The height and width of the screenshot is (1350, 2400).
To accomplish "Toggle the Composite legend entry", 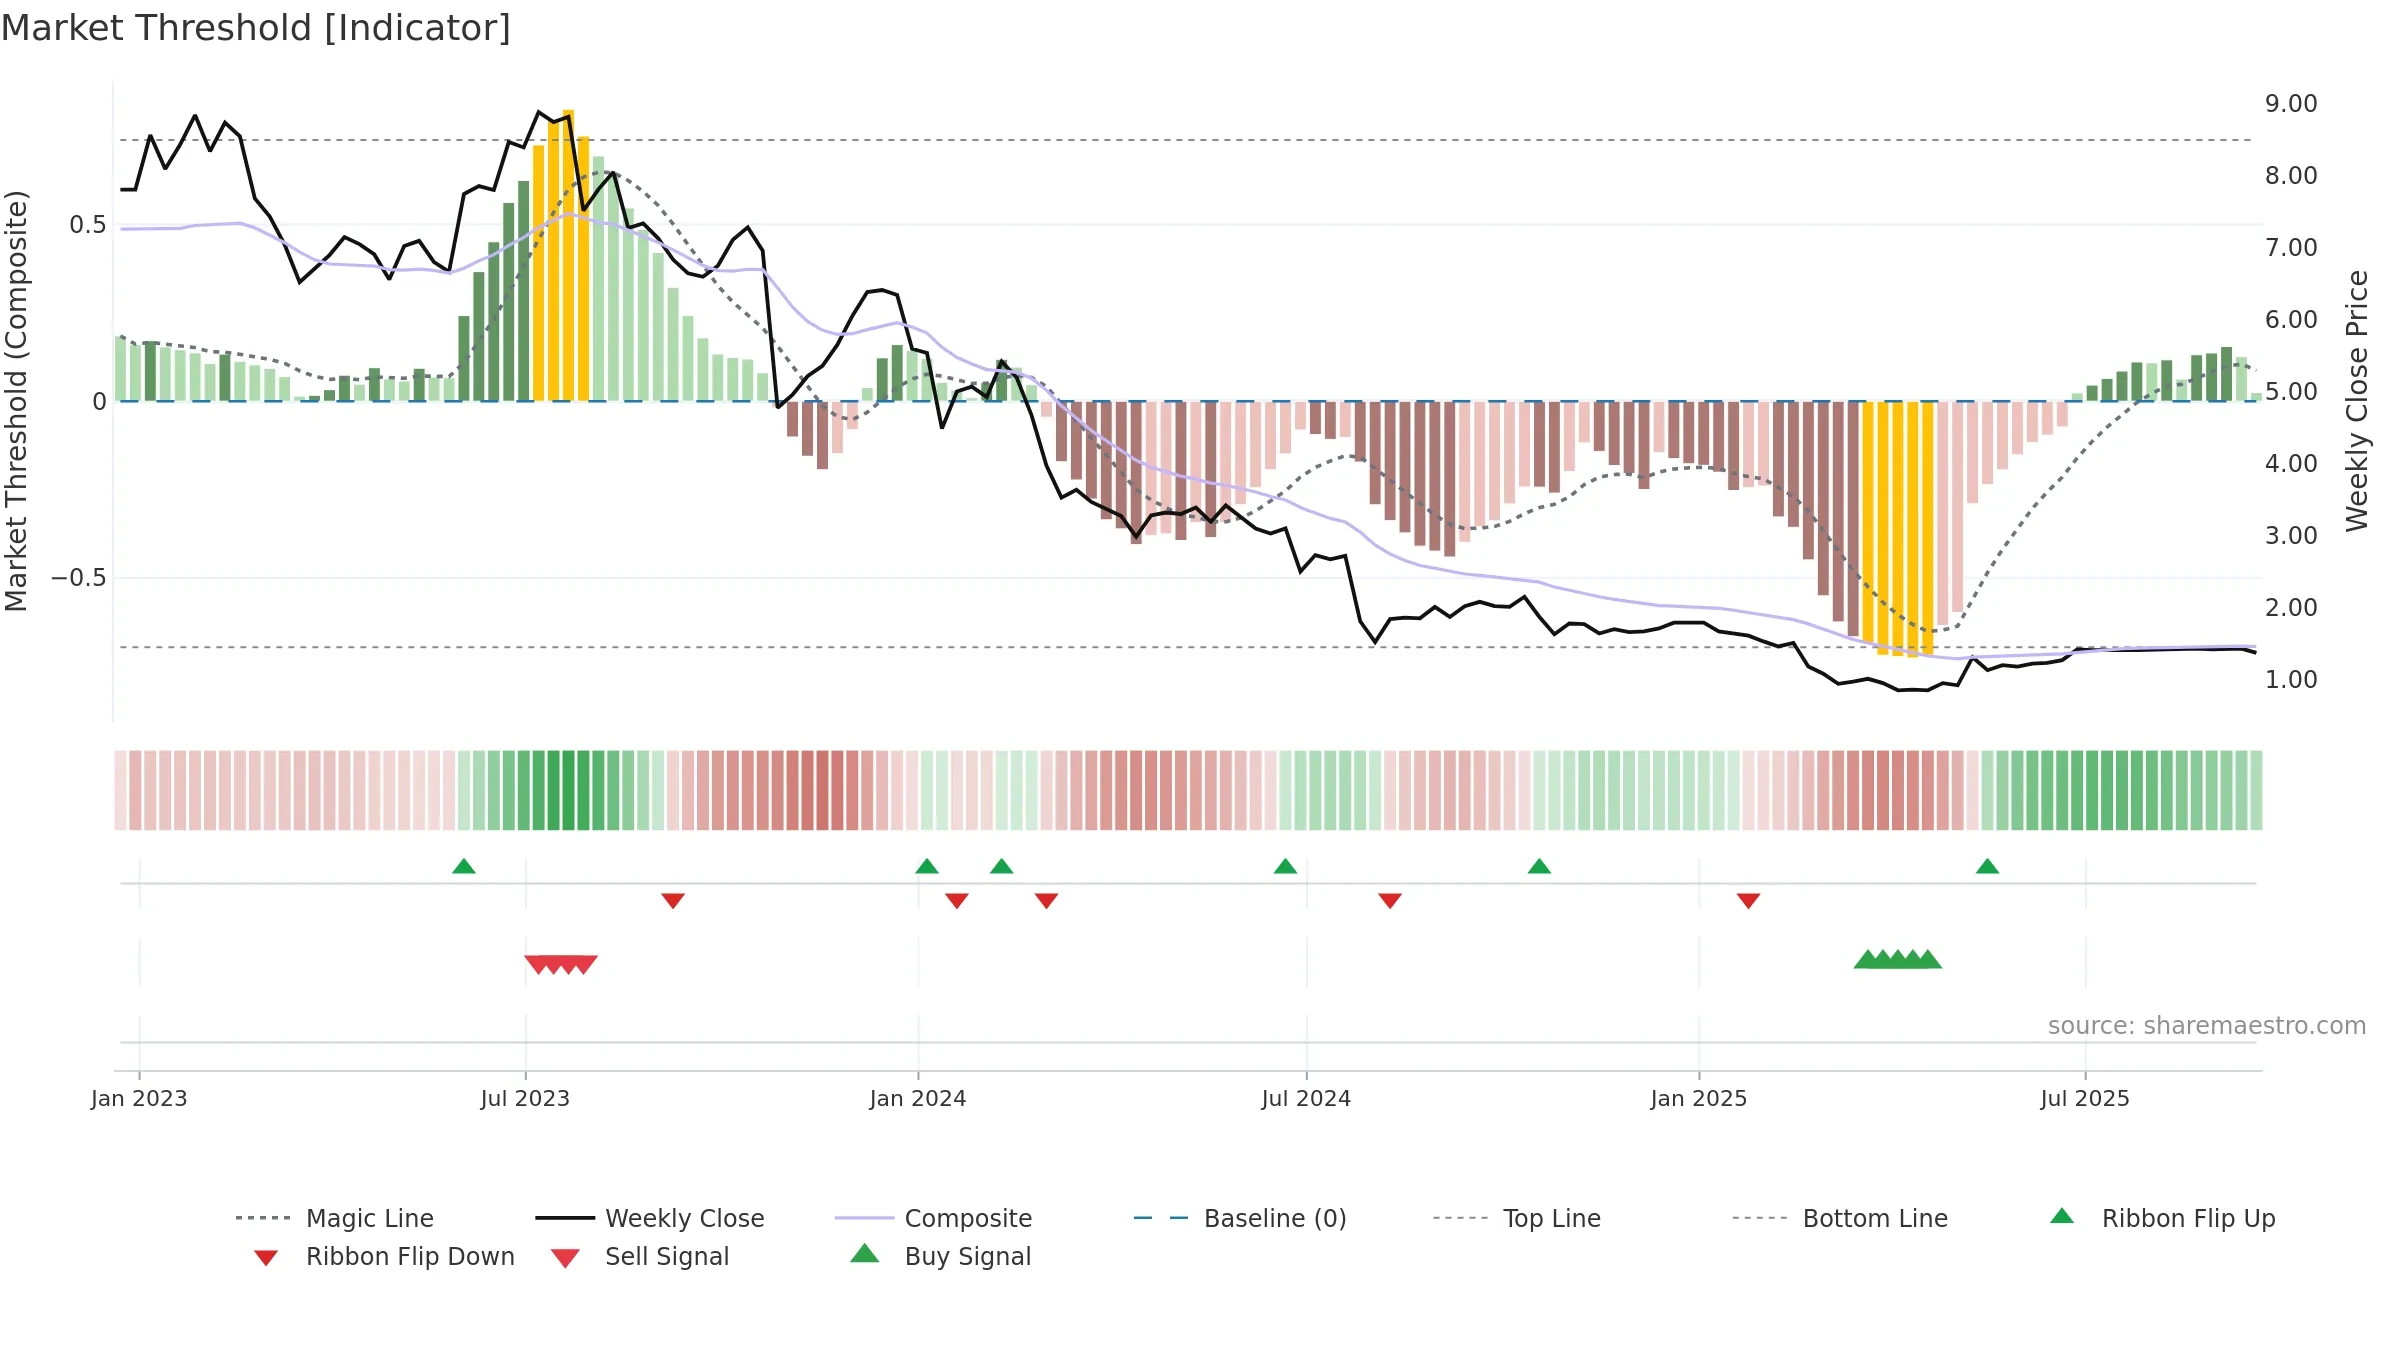I will [934, 1218].
